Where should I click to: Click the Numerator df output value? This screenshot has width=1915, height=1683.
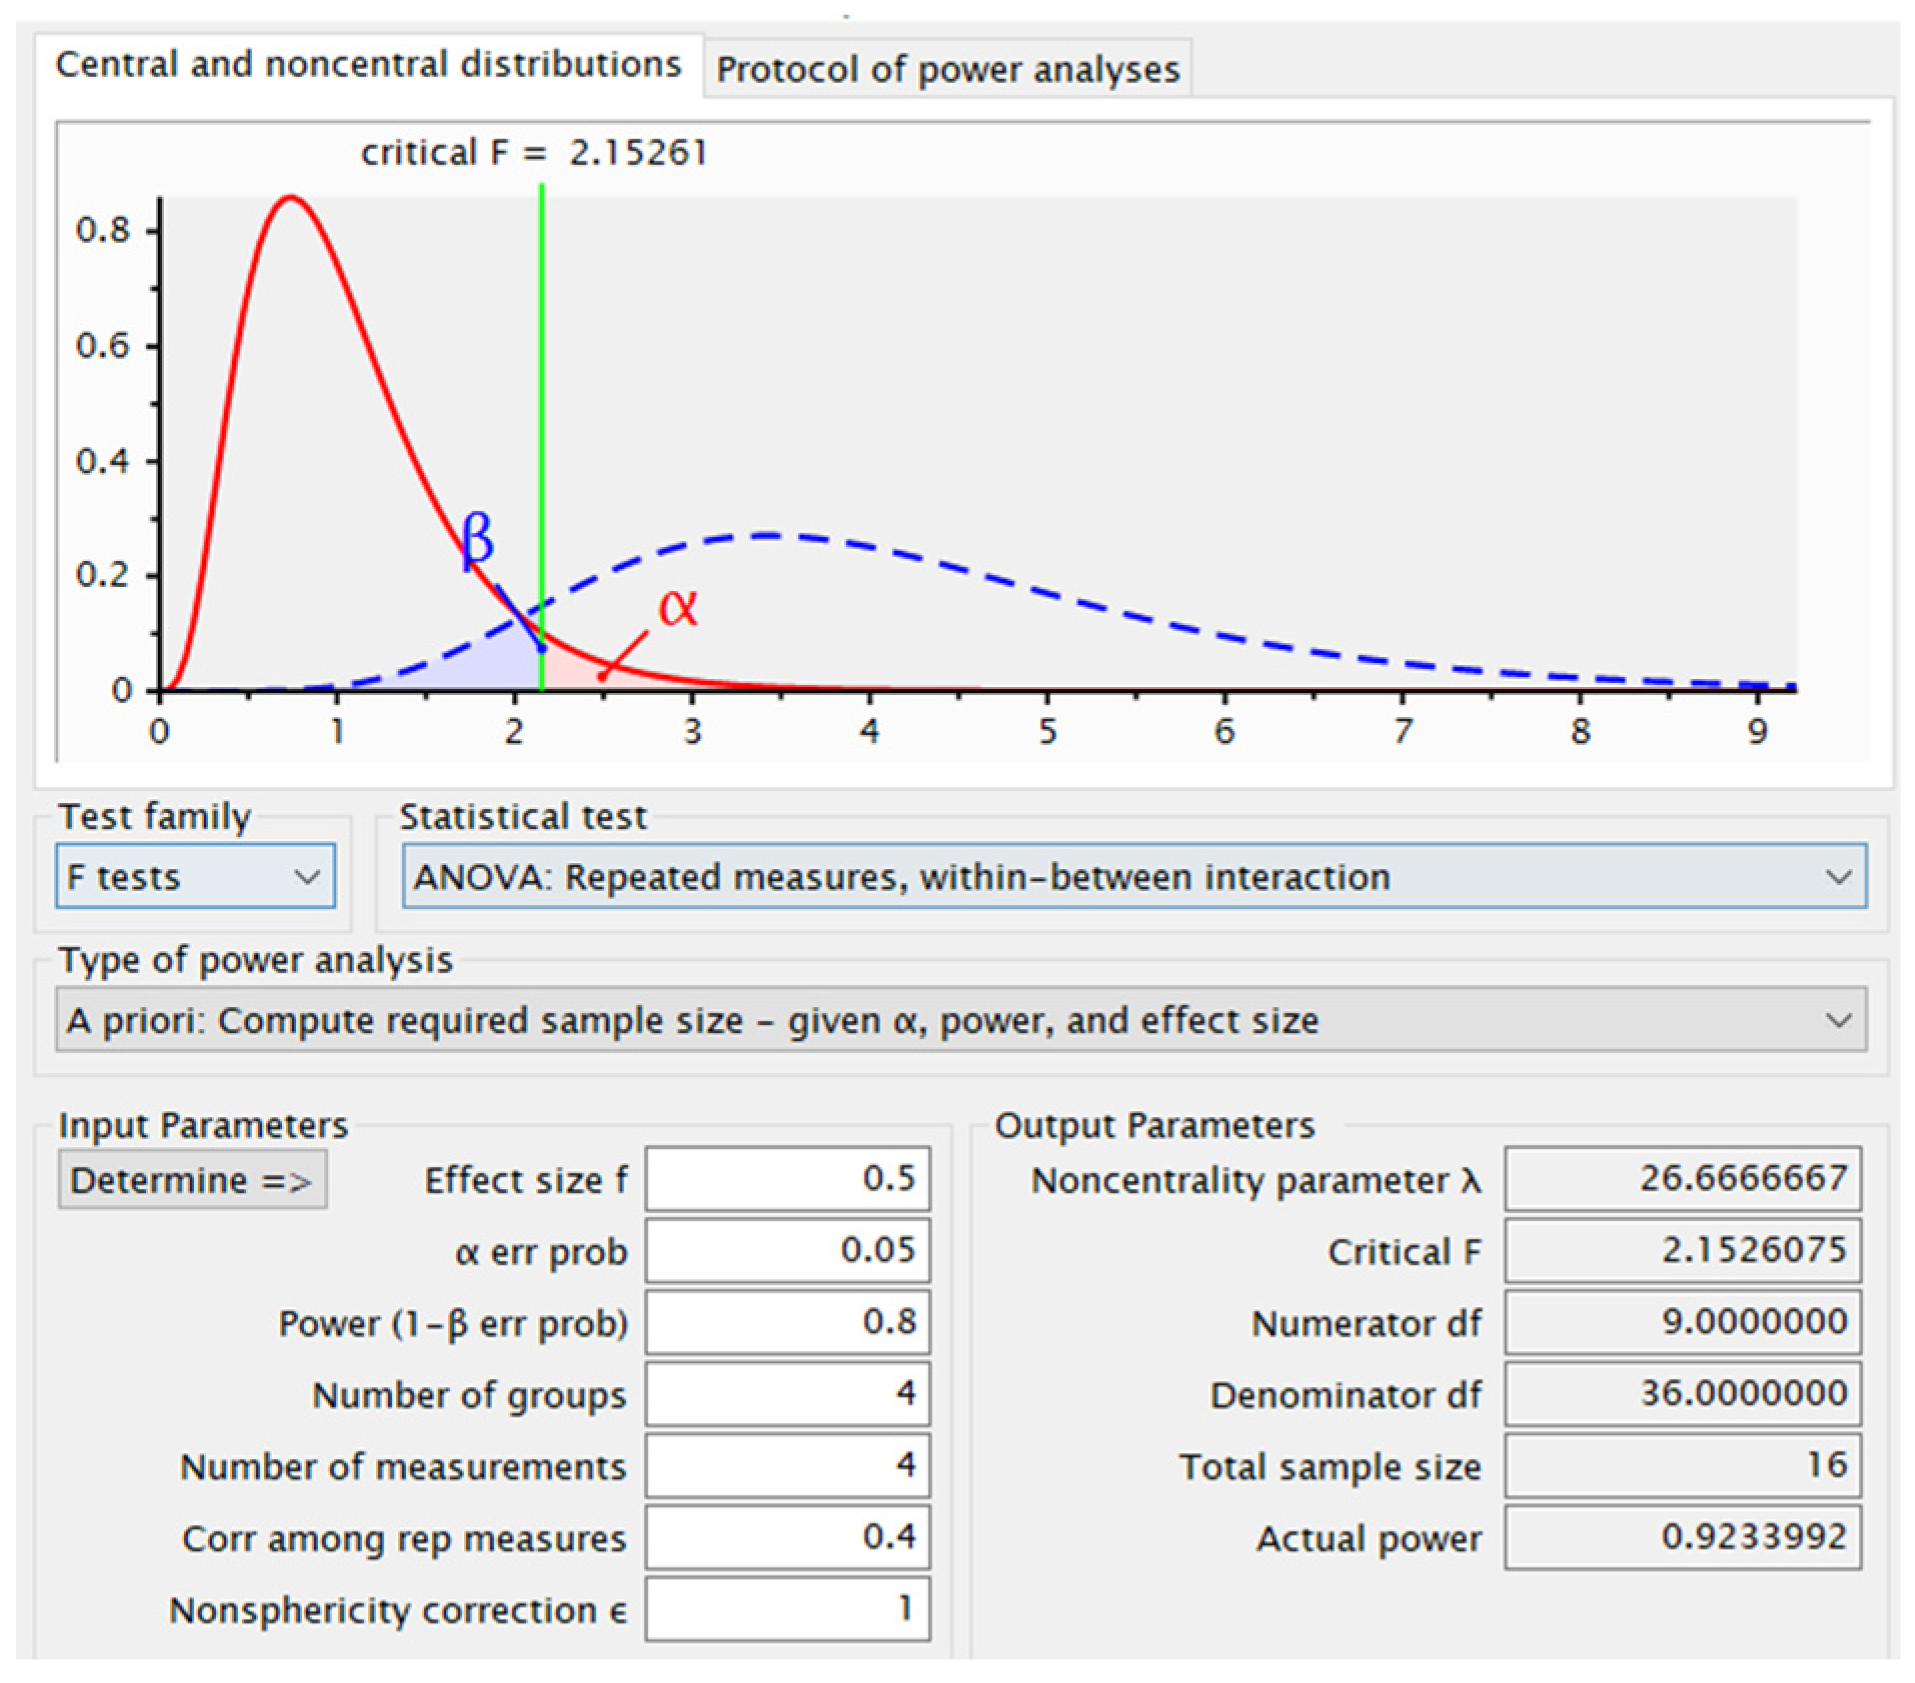1682,1322
